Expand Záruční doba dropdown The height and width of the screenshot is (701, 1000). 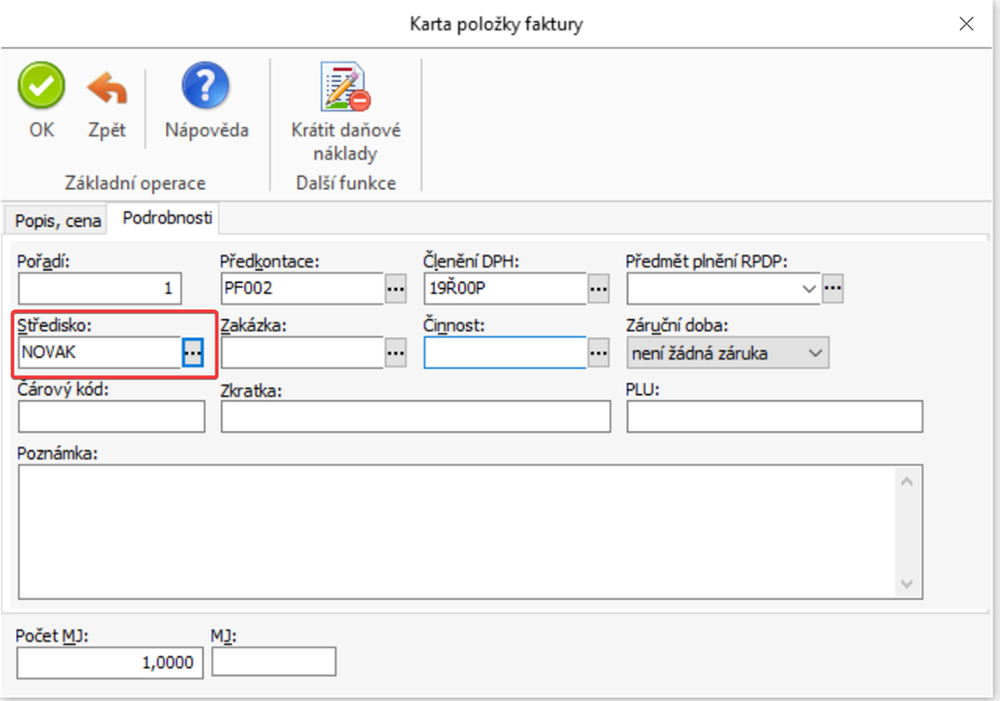pos(815,352)
